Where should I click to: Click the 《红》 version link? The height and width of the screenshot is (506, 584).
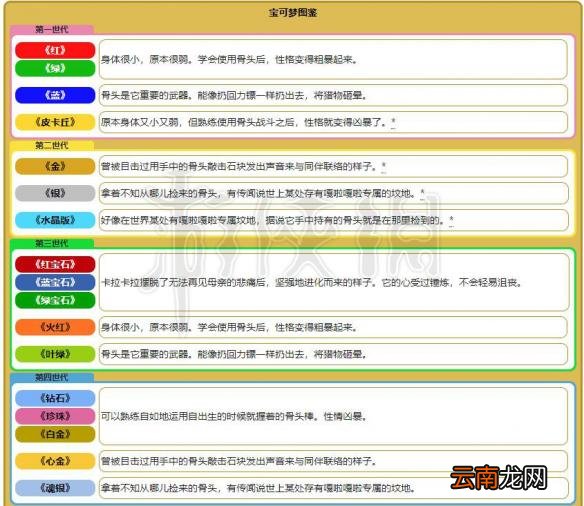pyautogui.click(x=55, y=50)
